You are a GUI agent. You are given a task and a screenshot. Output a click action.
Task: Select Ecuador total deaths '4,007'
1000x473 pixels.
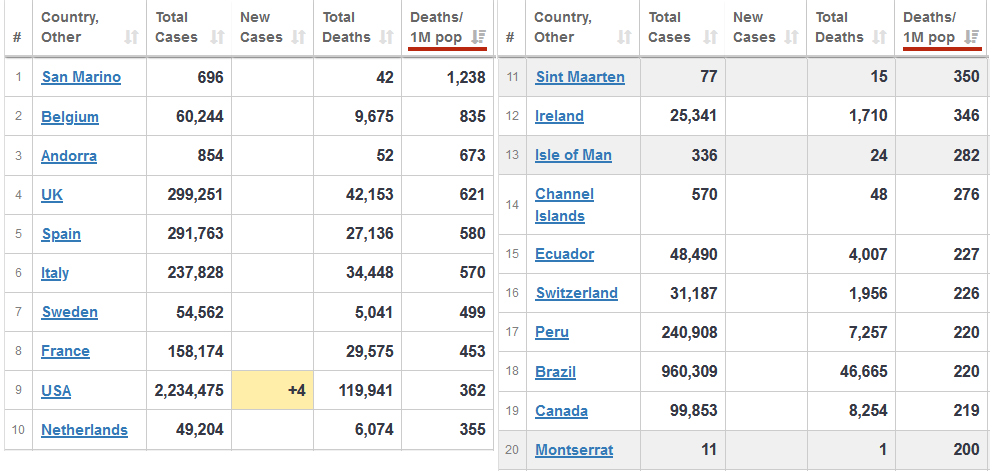coord(868,254)
